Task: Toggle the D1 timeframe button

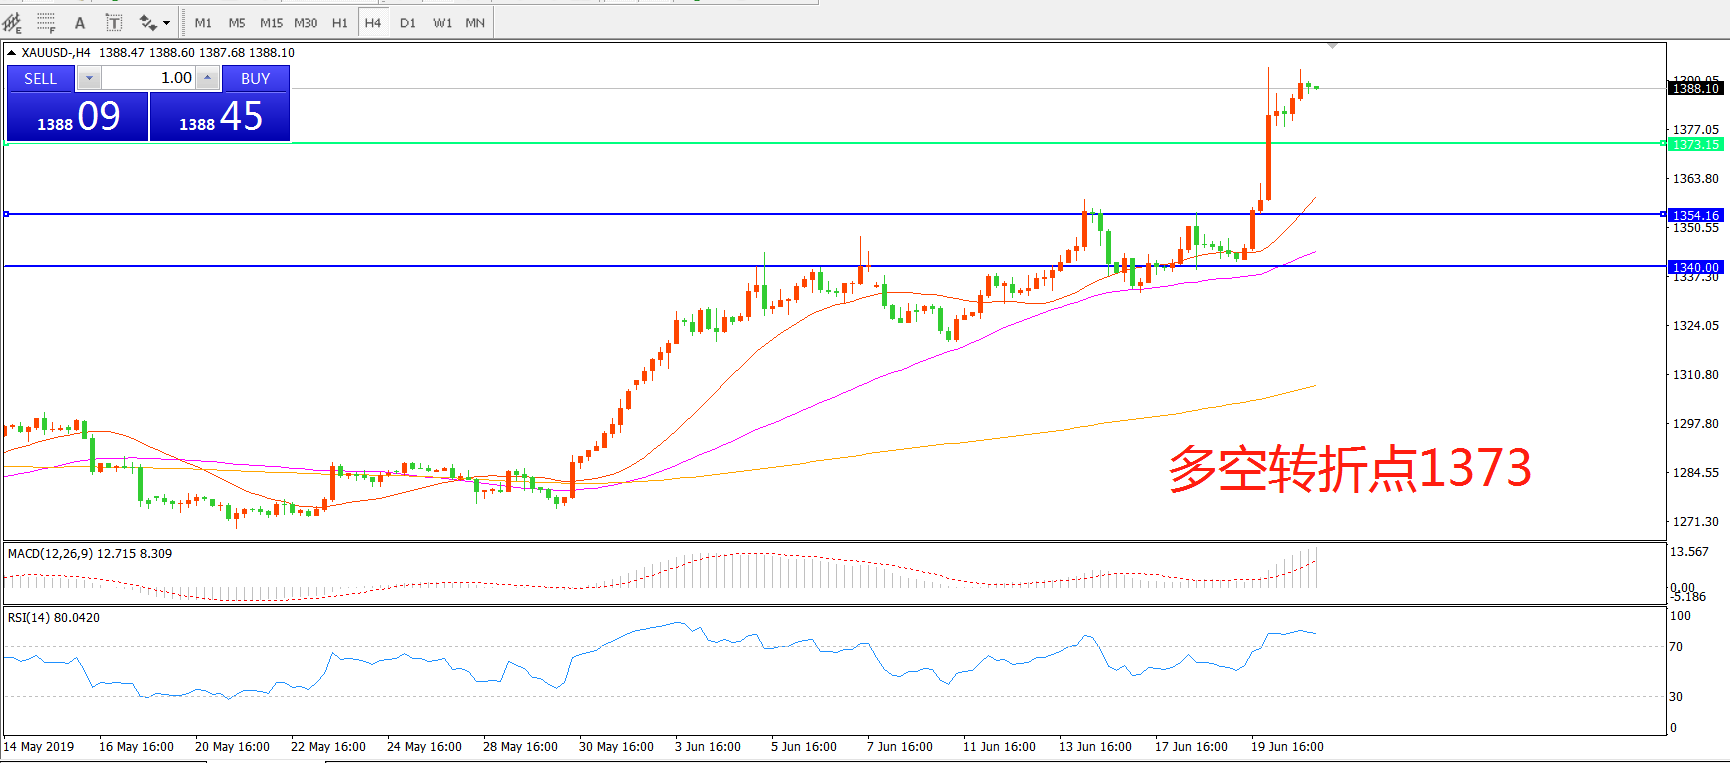Action: (x=408, y=22)
